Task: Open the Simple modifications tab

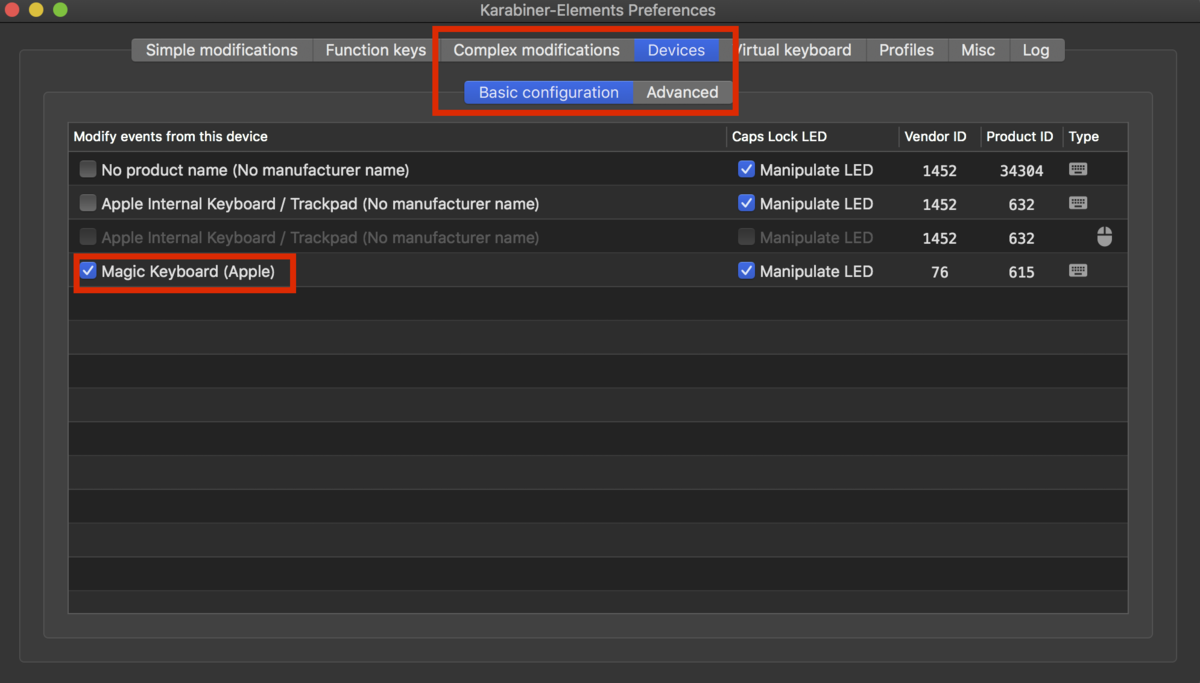Action: click(222, 50)
